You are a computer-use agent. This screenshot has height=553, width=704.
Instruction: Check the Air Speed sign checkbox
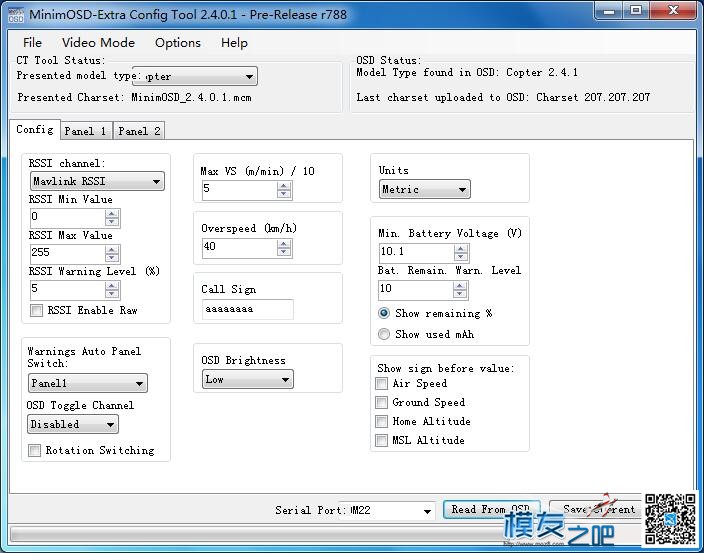381,383
